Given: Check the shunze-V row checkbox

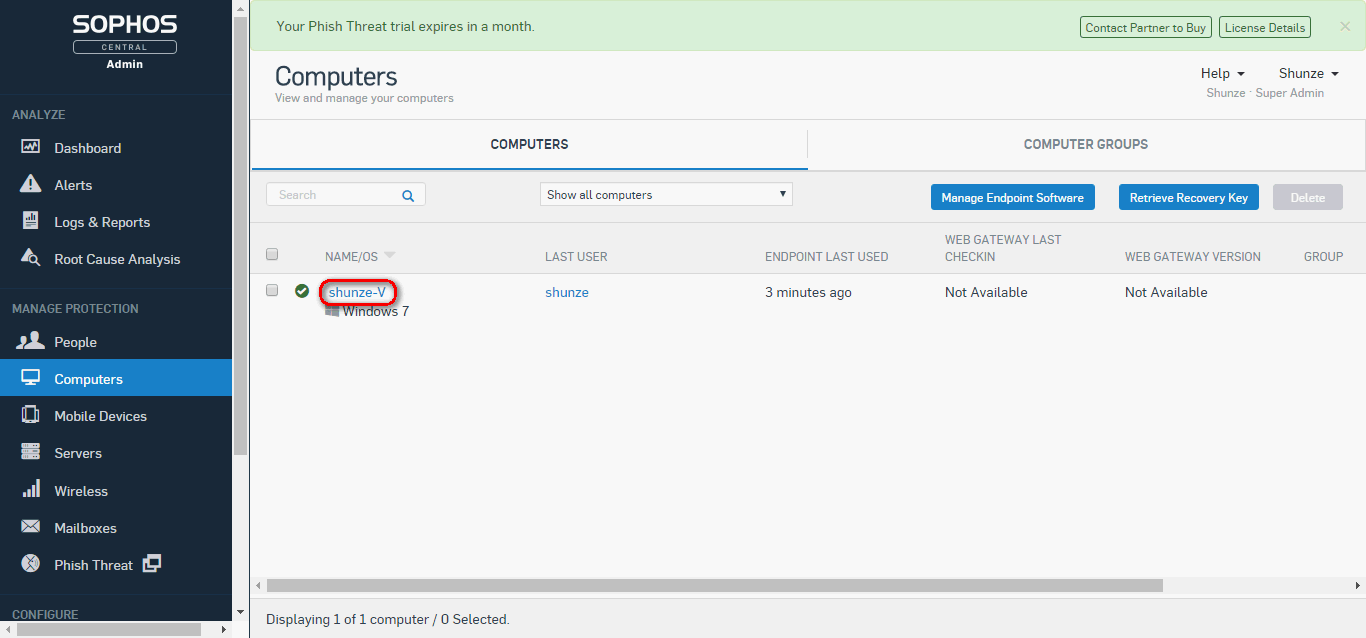Looking at the screenshot, I should coord(272,290).
